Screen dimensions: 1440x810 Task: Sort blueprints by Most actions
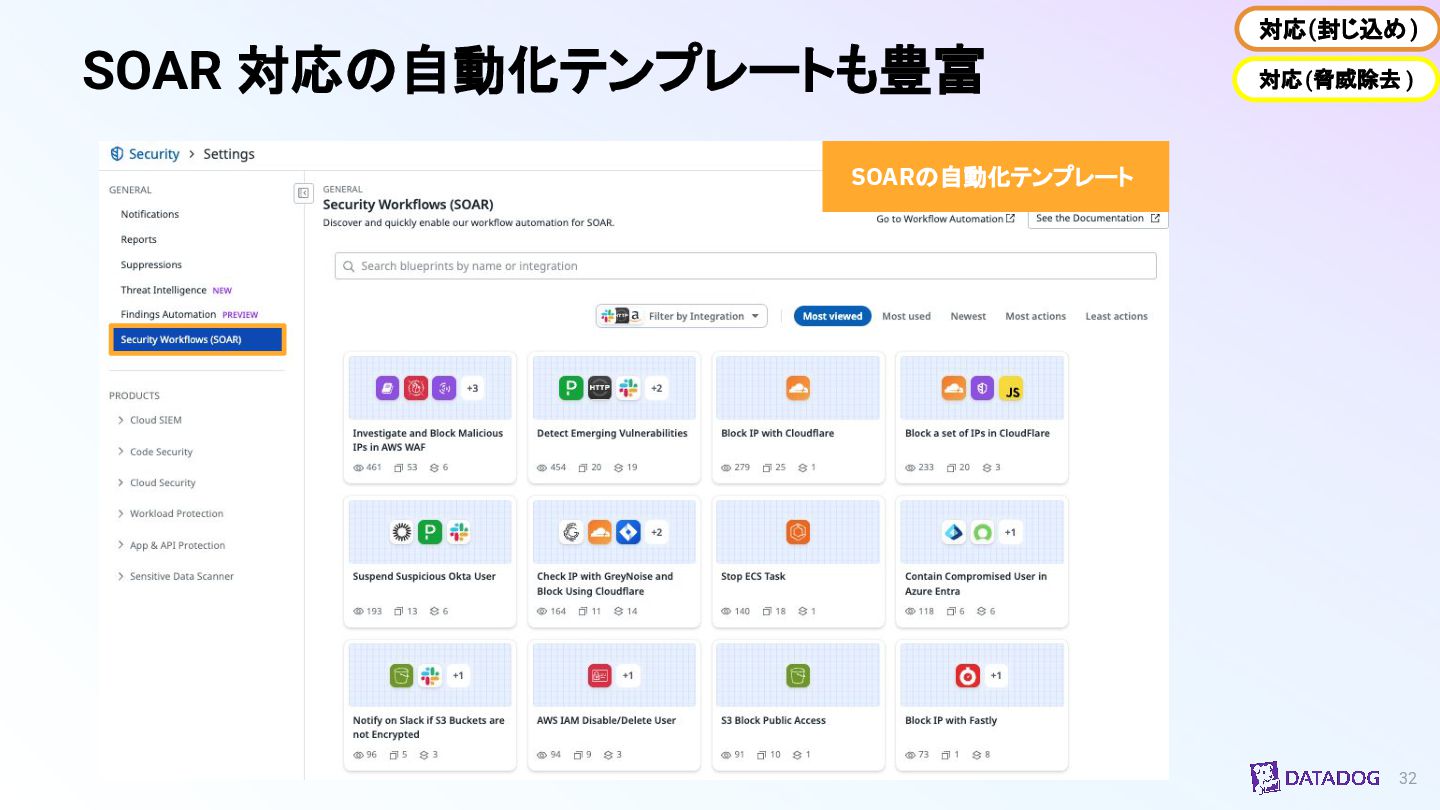1035,316
